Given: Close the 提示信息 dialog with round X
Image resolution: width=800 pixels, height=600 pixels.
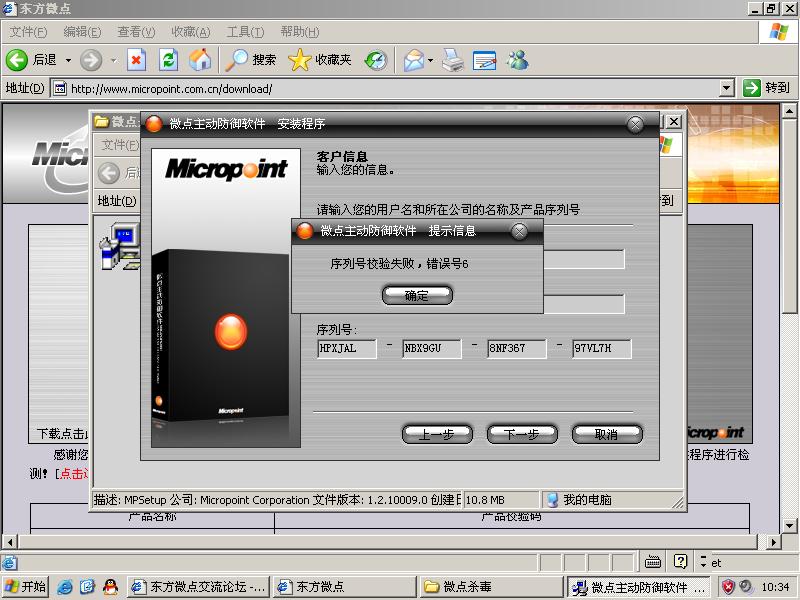Looking at the screenshot, I should tap(519, 232).
